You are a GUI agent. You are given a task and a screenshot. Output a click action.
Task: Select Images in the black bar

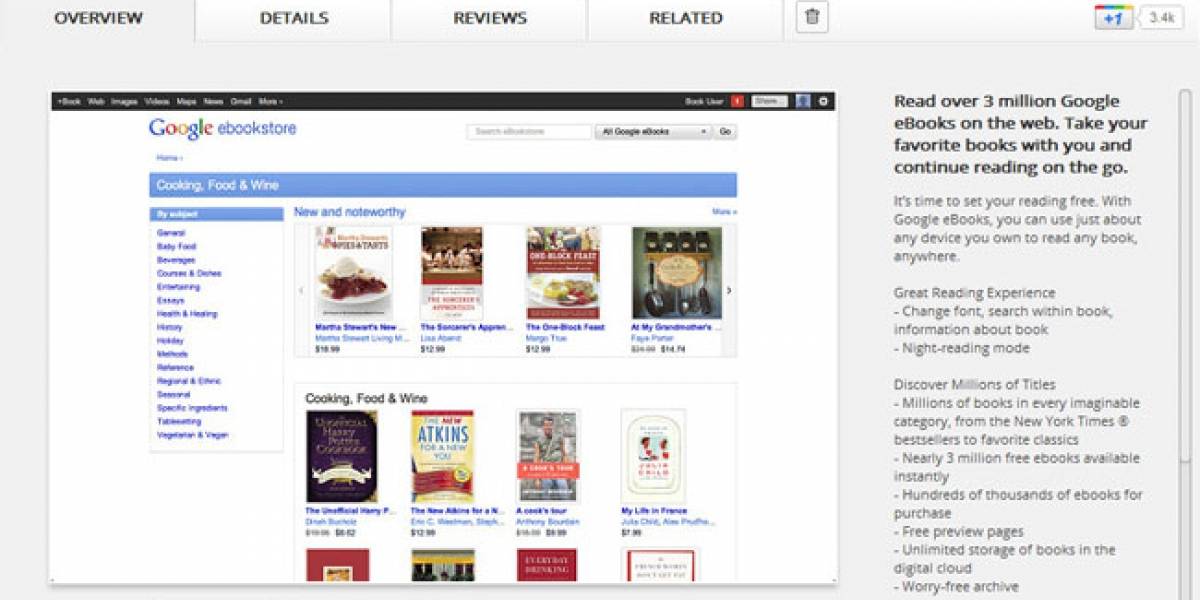point(125,101)
